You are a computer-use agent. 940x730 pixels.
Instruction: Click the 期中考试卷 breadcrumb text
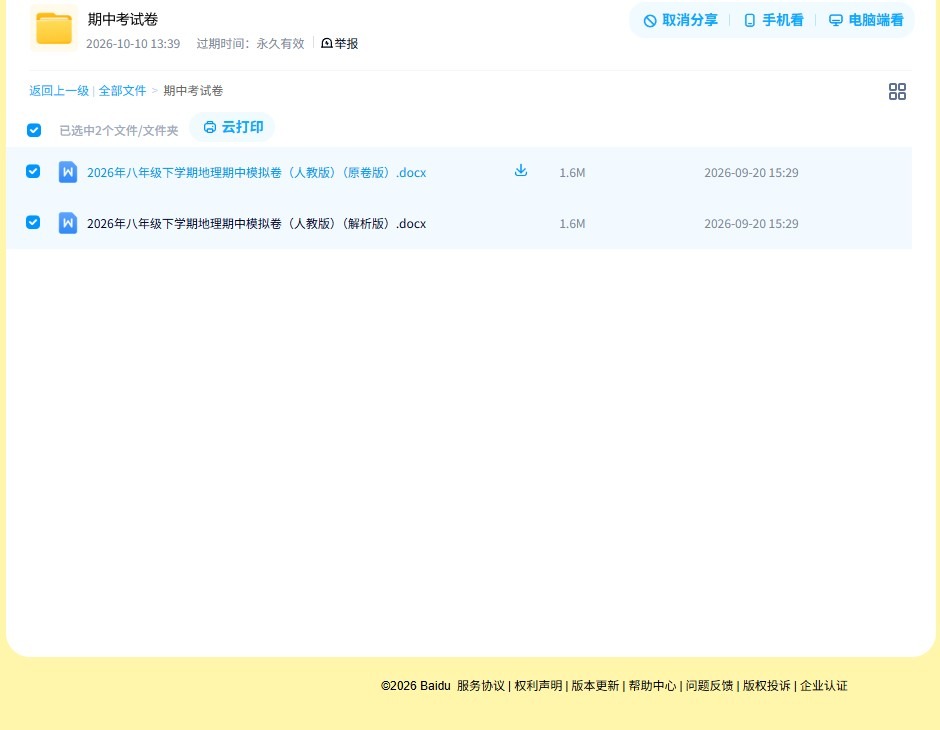point(193,91)
